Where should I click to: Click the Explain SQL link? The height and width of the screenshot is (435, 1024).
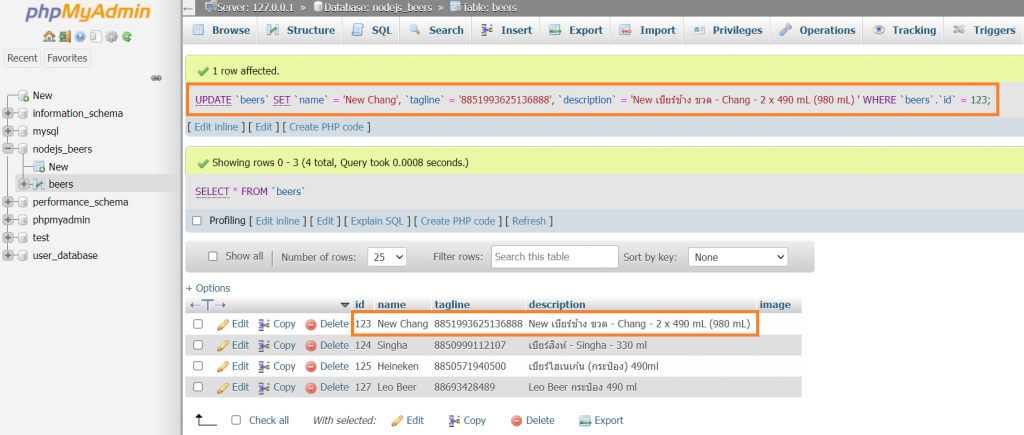[377, 221]
